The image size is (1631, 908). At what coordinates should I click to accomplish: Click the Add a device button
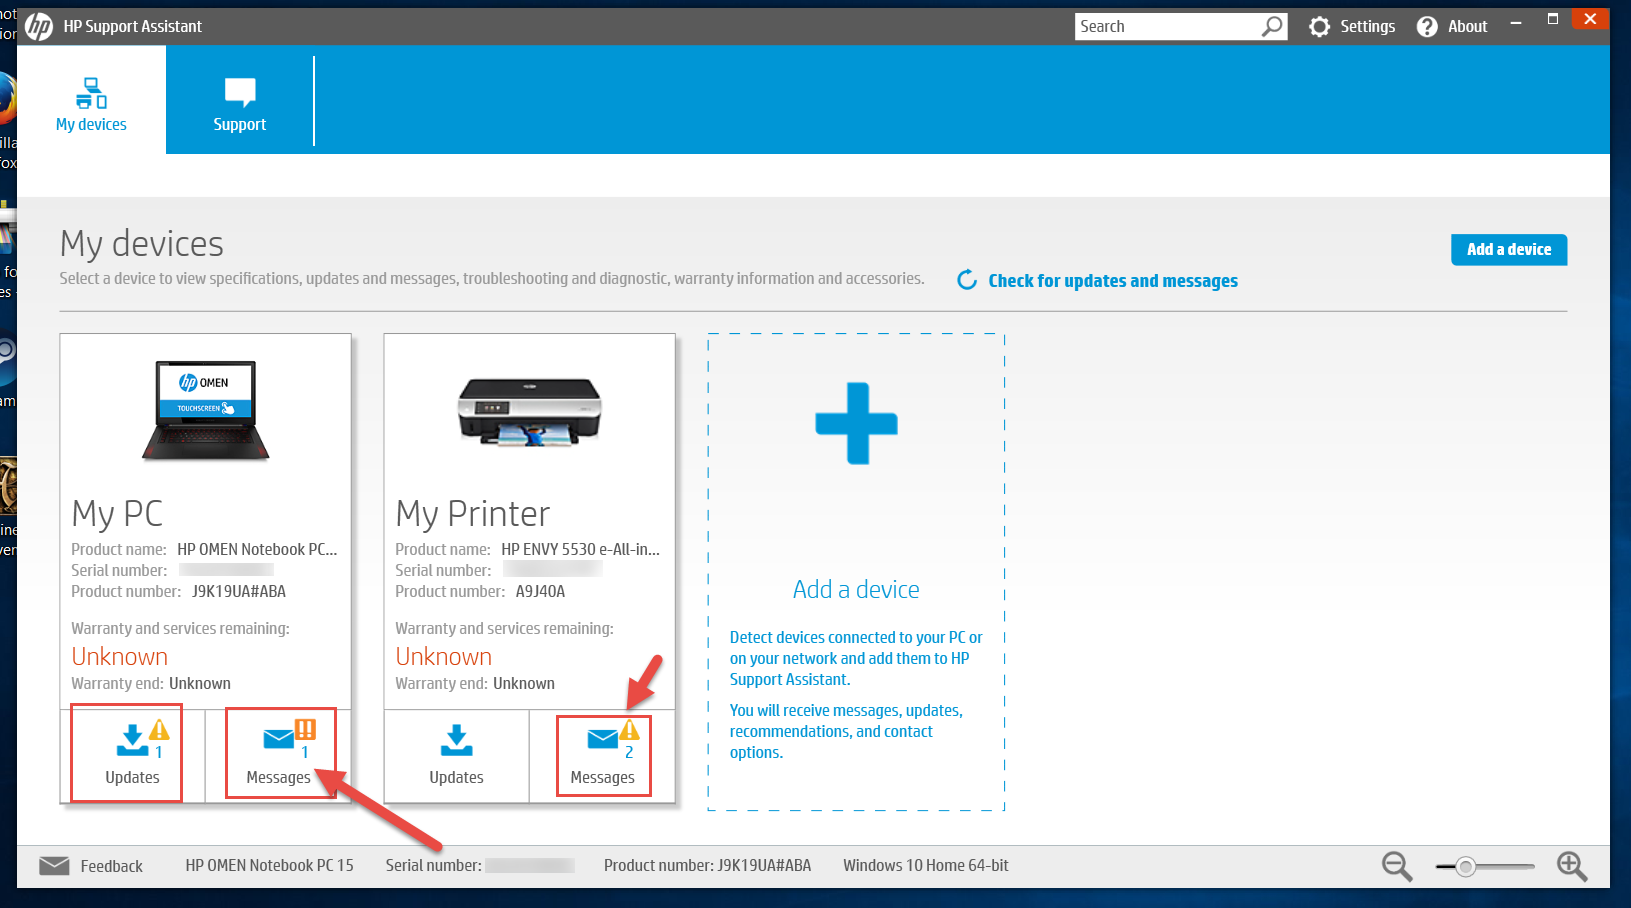click(x=1509, y=250)
